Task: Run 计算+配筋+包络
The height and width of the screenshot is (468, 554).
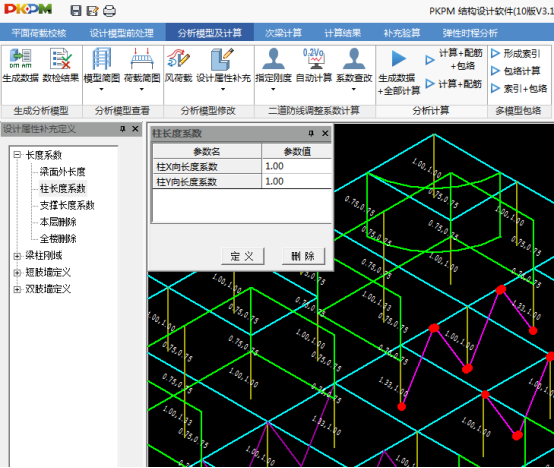Action: point(454,59)
